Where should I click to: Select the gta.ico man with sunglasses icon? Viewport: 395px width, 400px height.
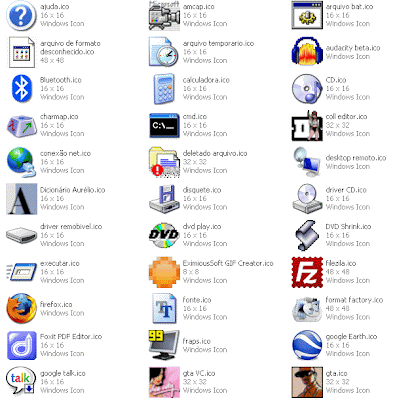pyautogui.click(x=307, y=382)
